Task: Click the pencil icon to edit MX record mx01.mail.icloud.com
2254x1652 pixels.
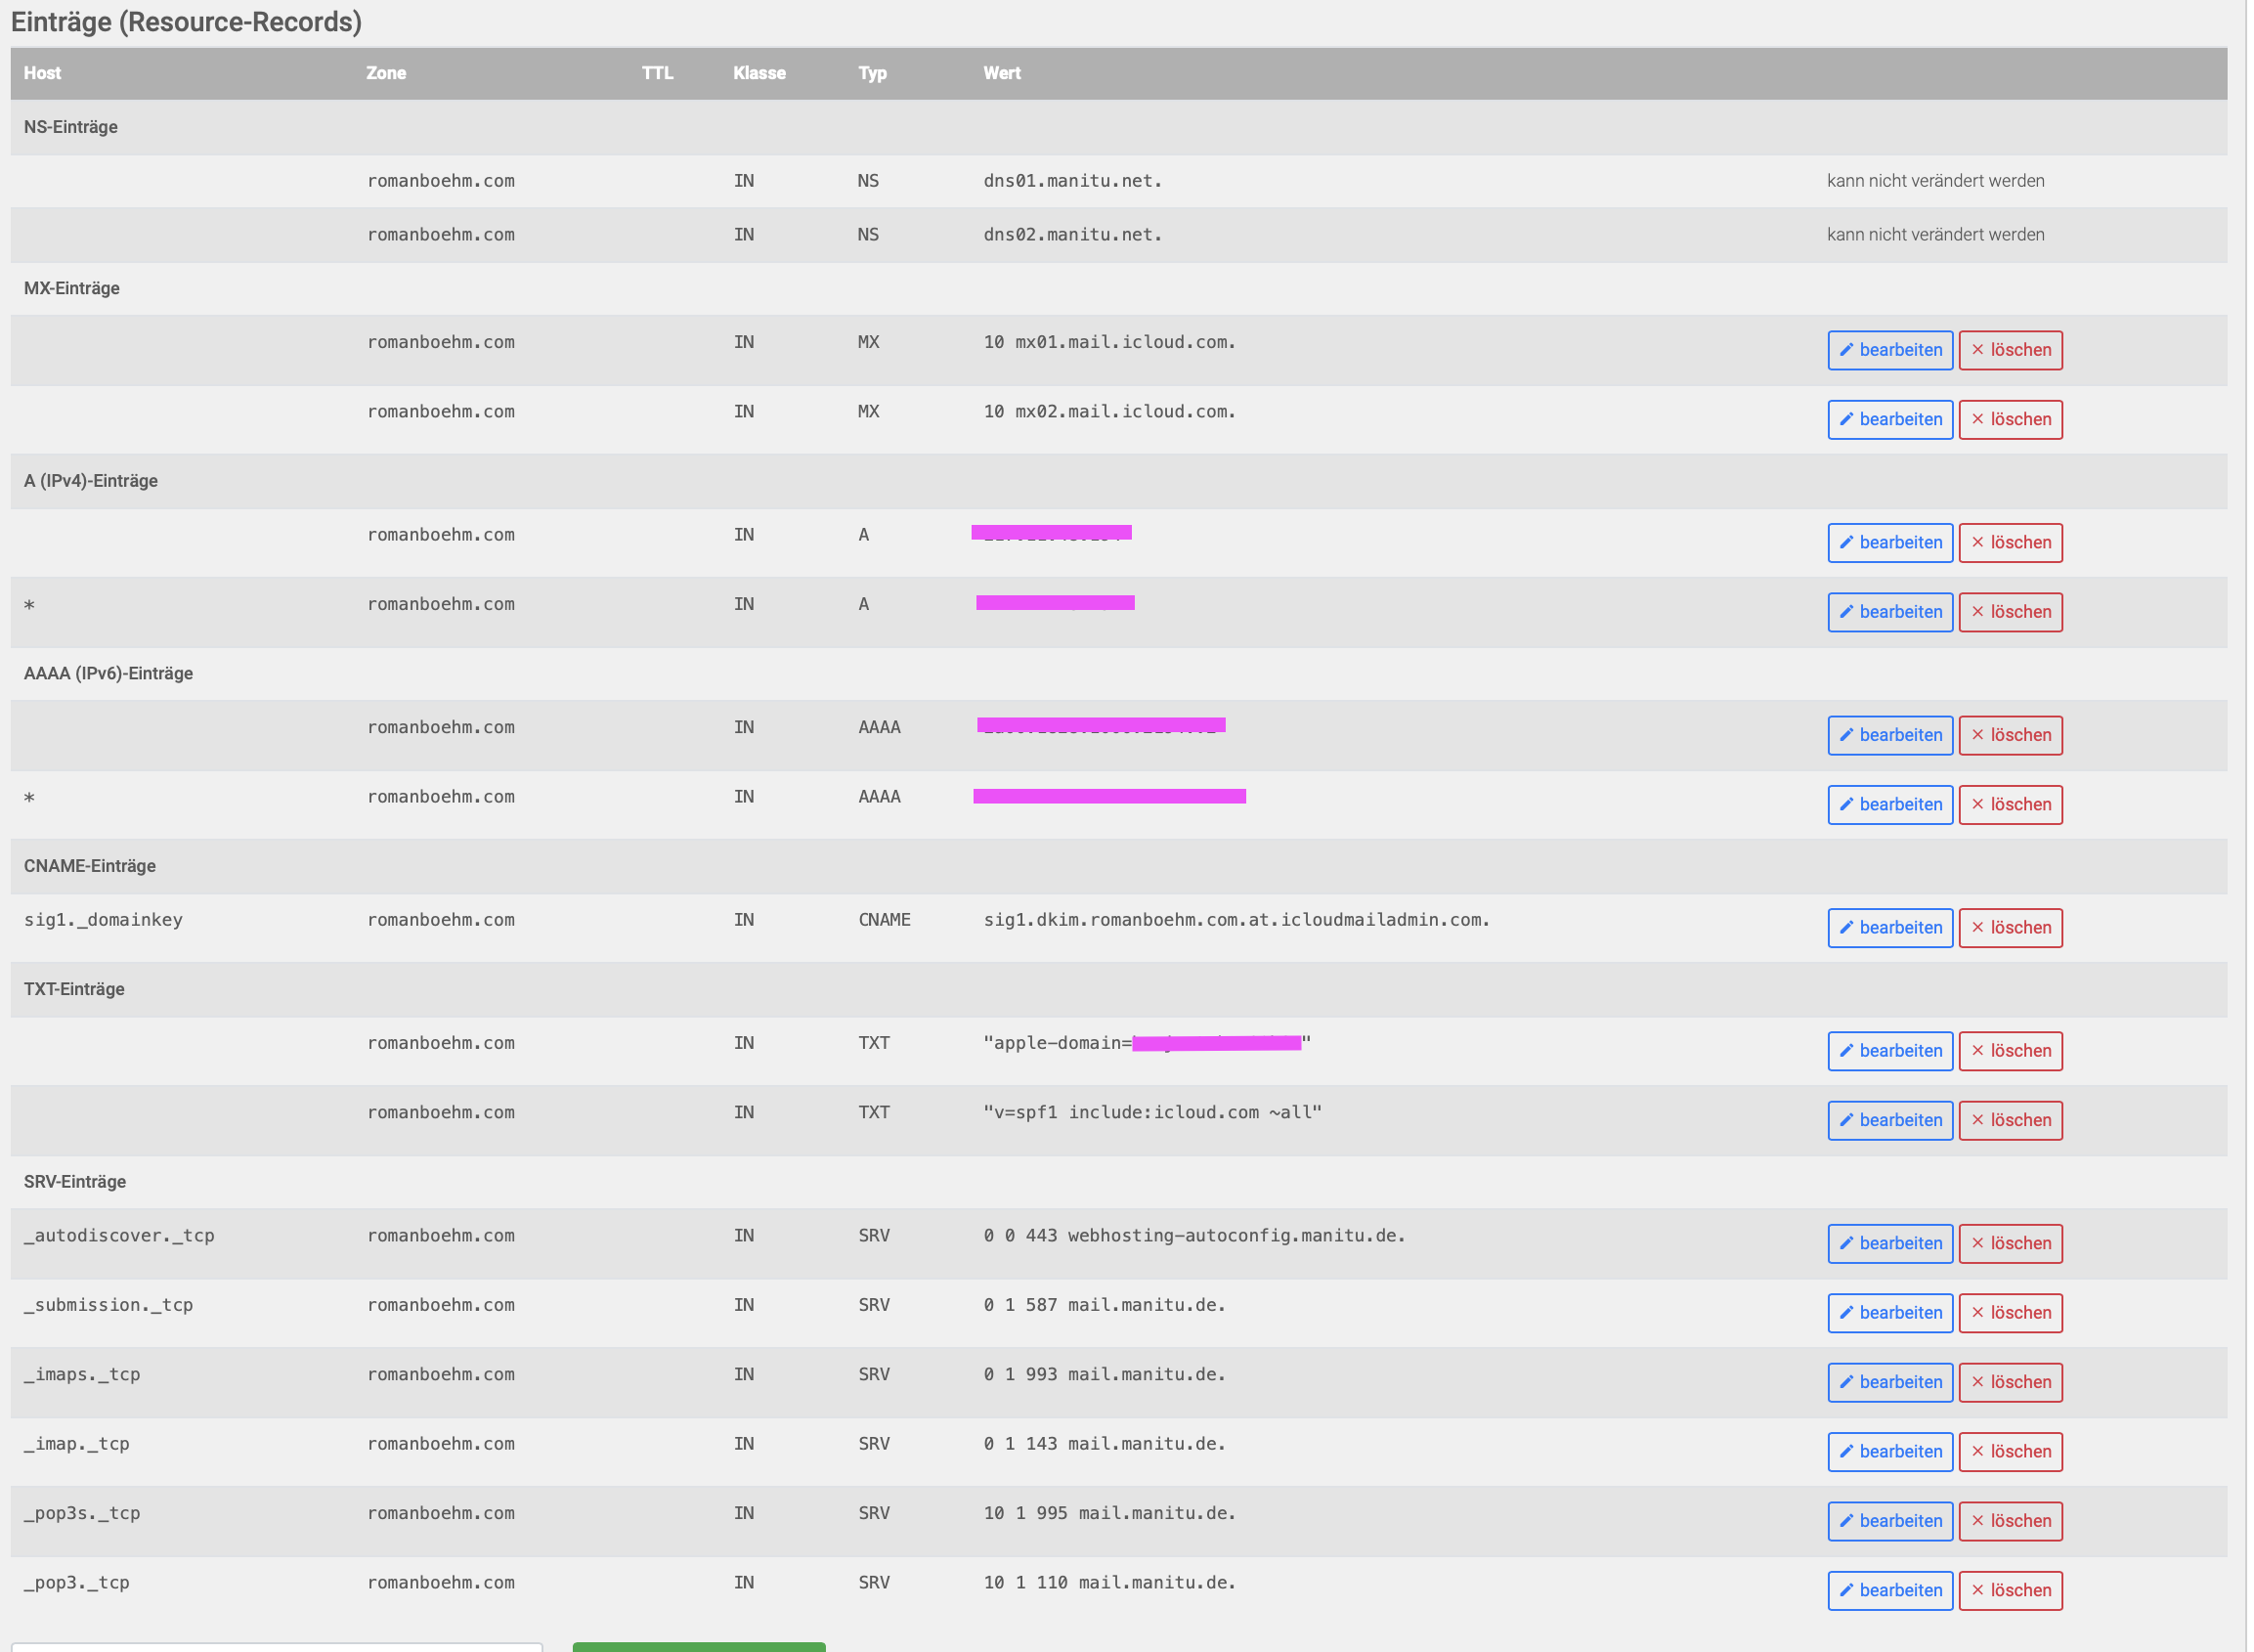Action: (1847, 350)
